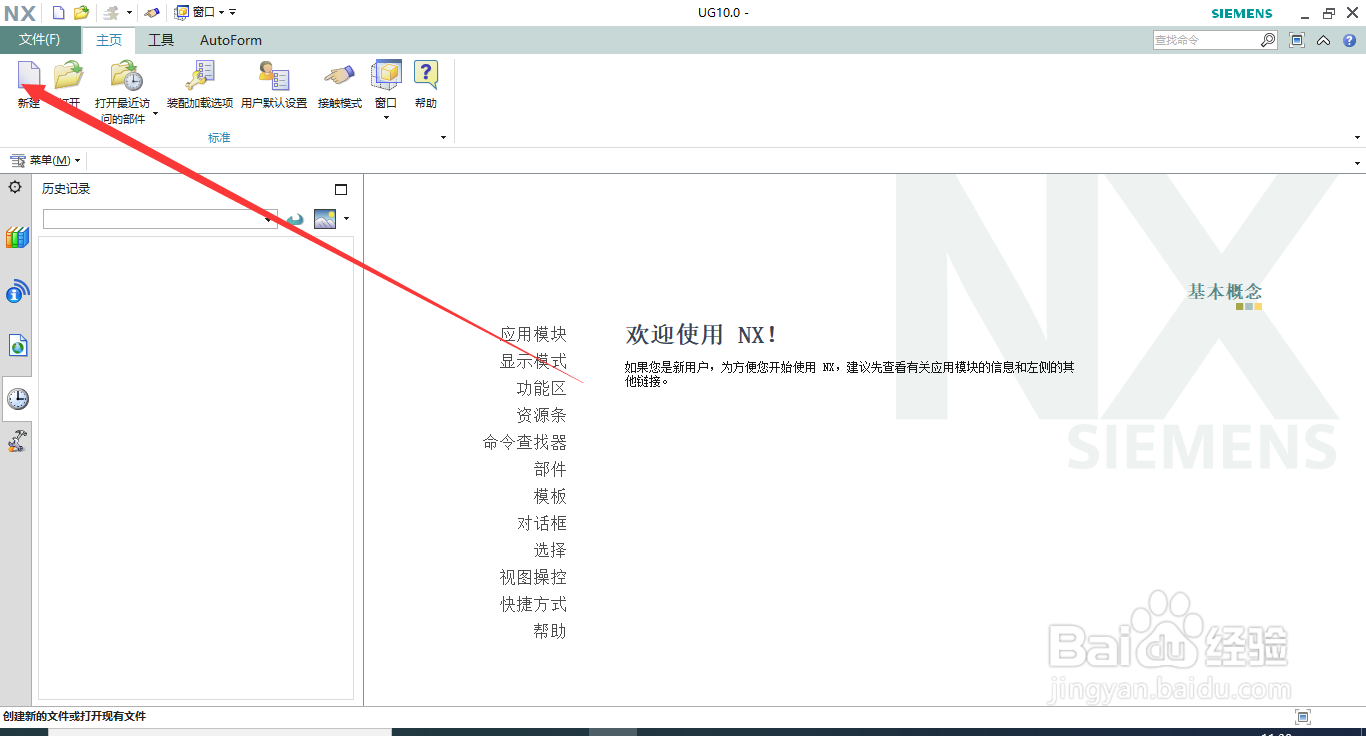Open the Roles resource tab at sidebar bottom
The image size is (1366, 736).
(17, 440)
